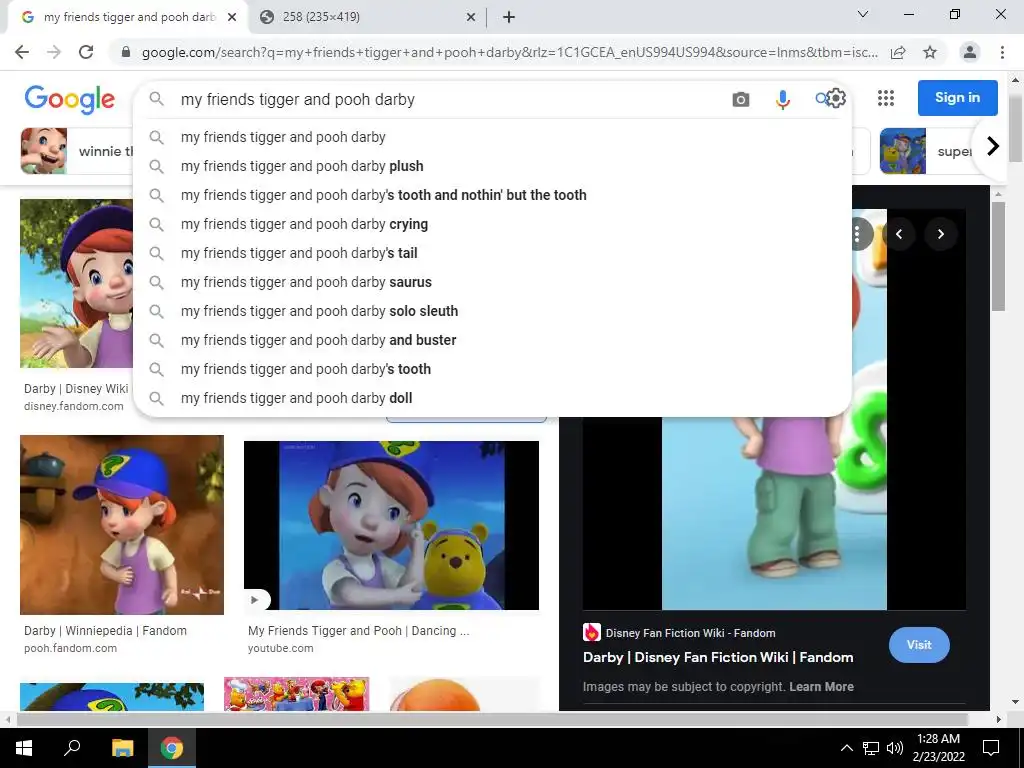The height and width of the screenshot is (768, 1024).
Task: Start voice search with microphone icon
Action: pos(782,99)
